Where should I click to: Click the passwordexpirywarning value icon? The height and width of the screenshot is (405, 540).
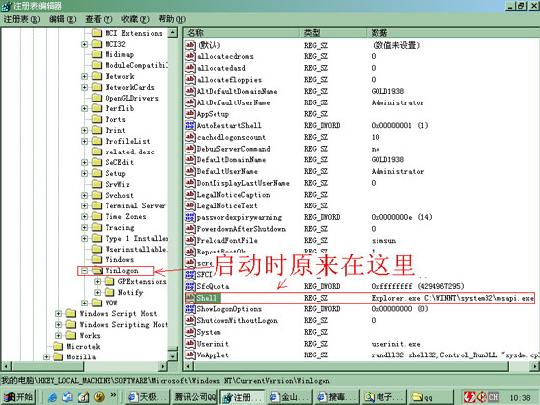(x=190, y=217)
